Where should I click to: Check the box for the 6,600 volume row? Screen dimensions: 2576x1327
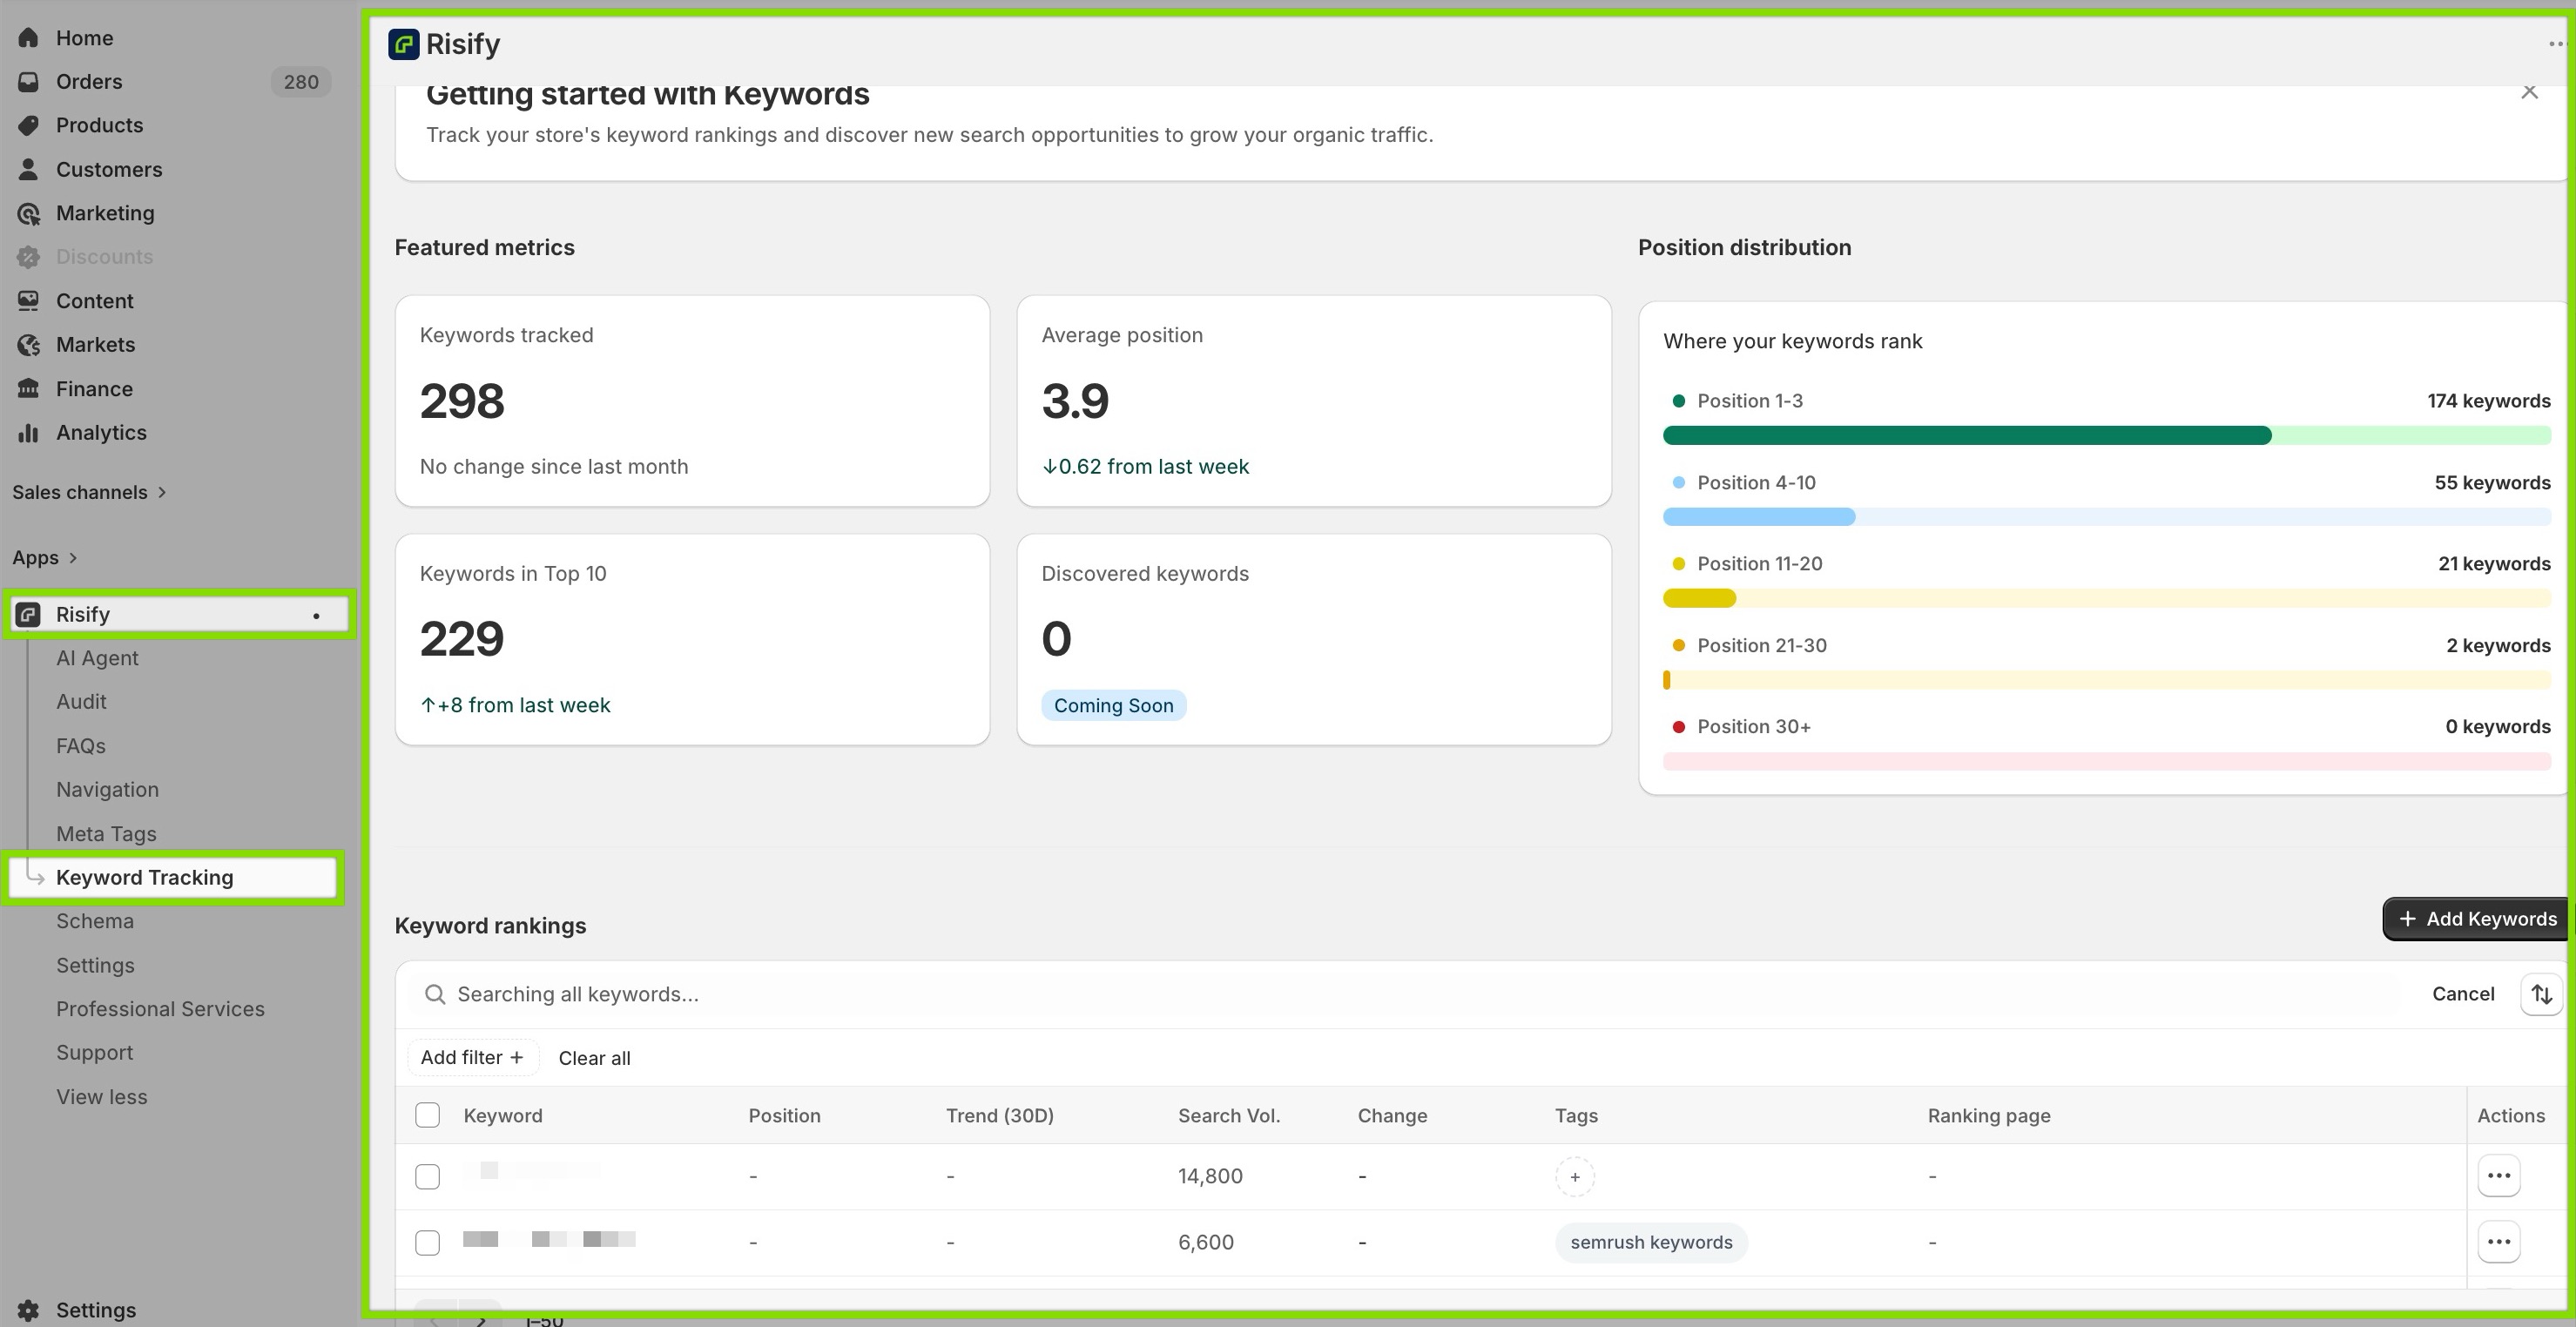427,1243
